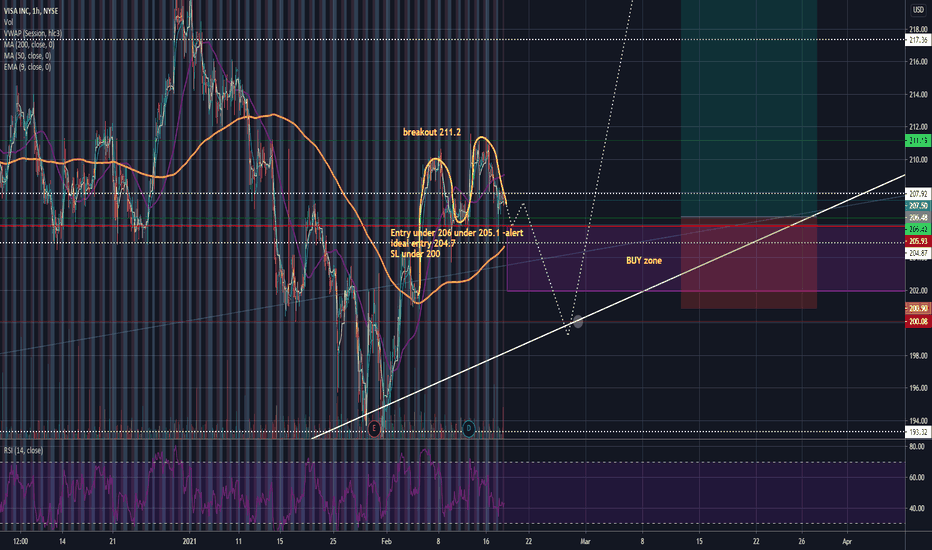This screenshot has height=550, width=932.
Task: Select the green profit zone of long position
Action: (749, 108)
